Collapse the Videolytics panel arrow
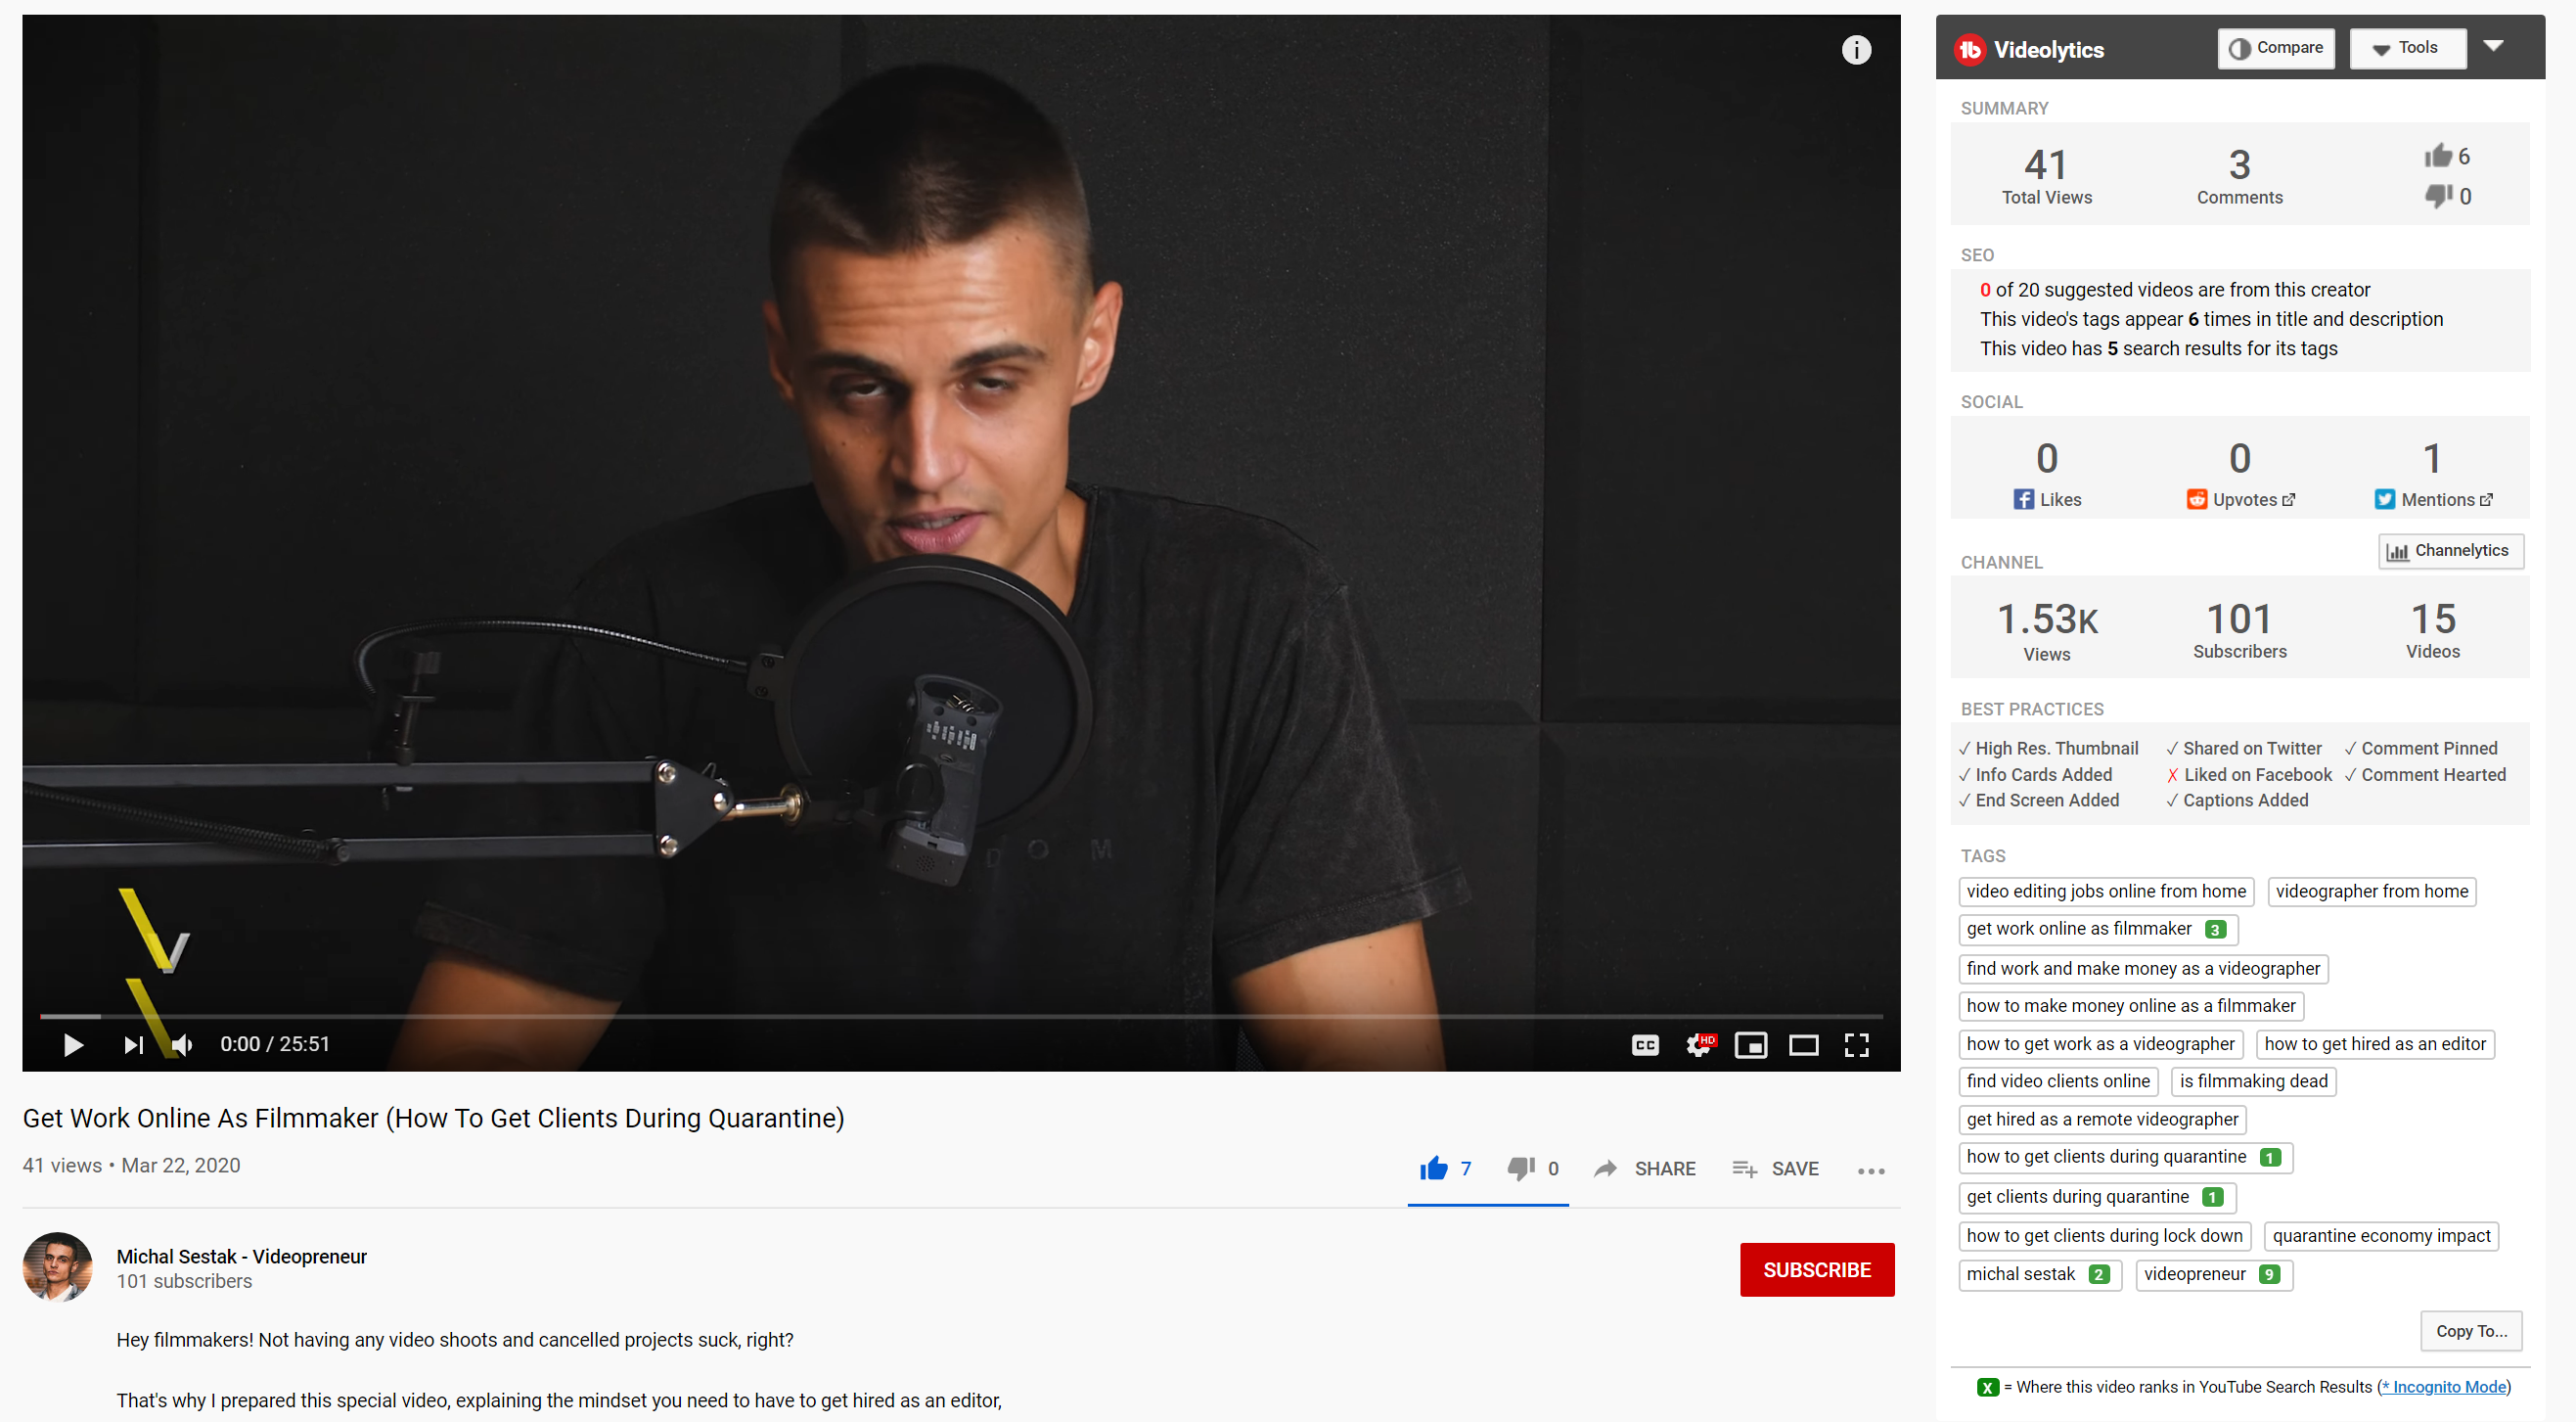Viewport: 2576px width, 1422px height. [x=2493, y=46]
